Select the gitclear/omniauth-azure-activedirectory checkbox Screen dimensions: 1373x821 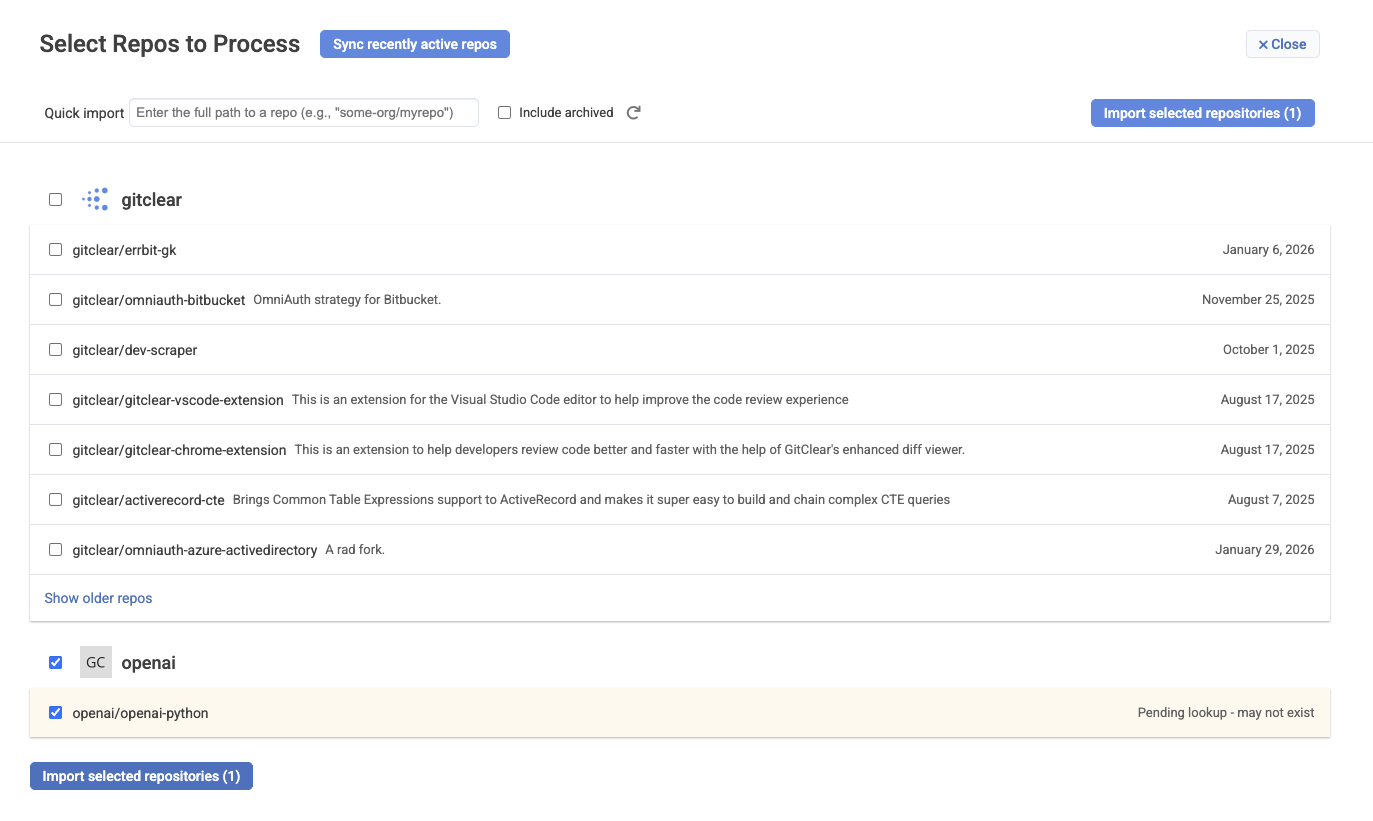(x=56, y=550)
